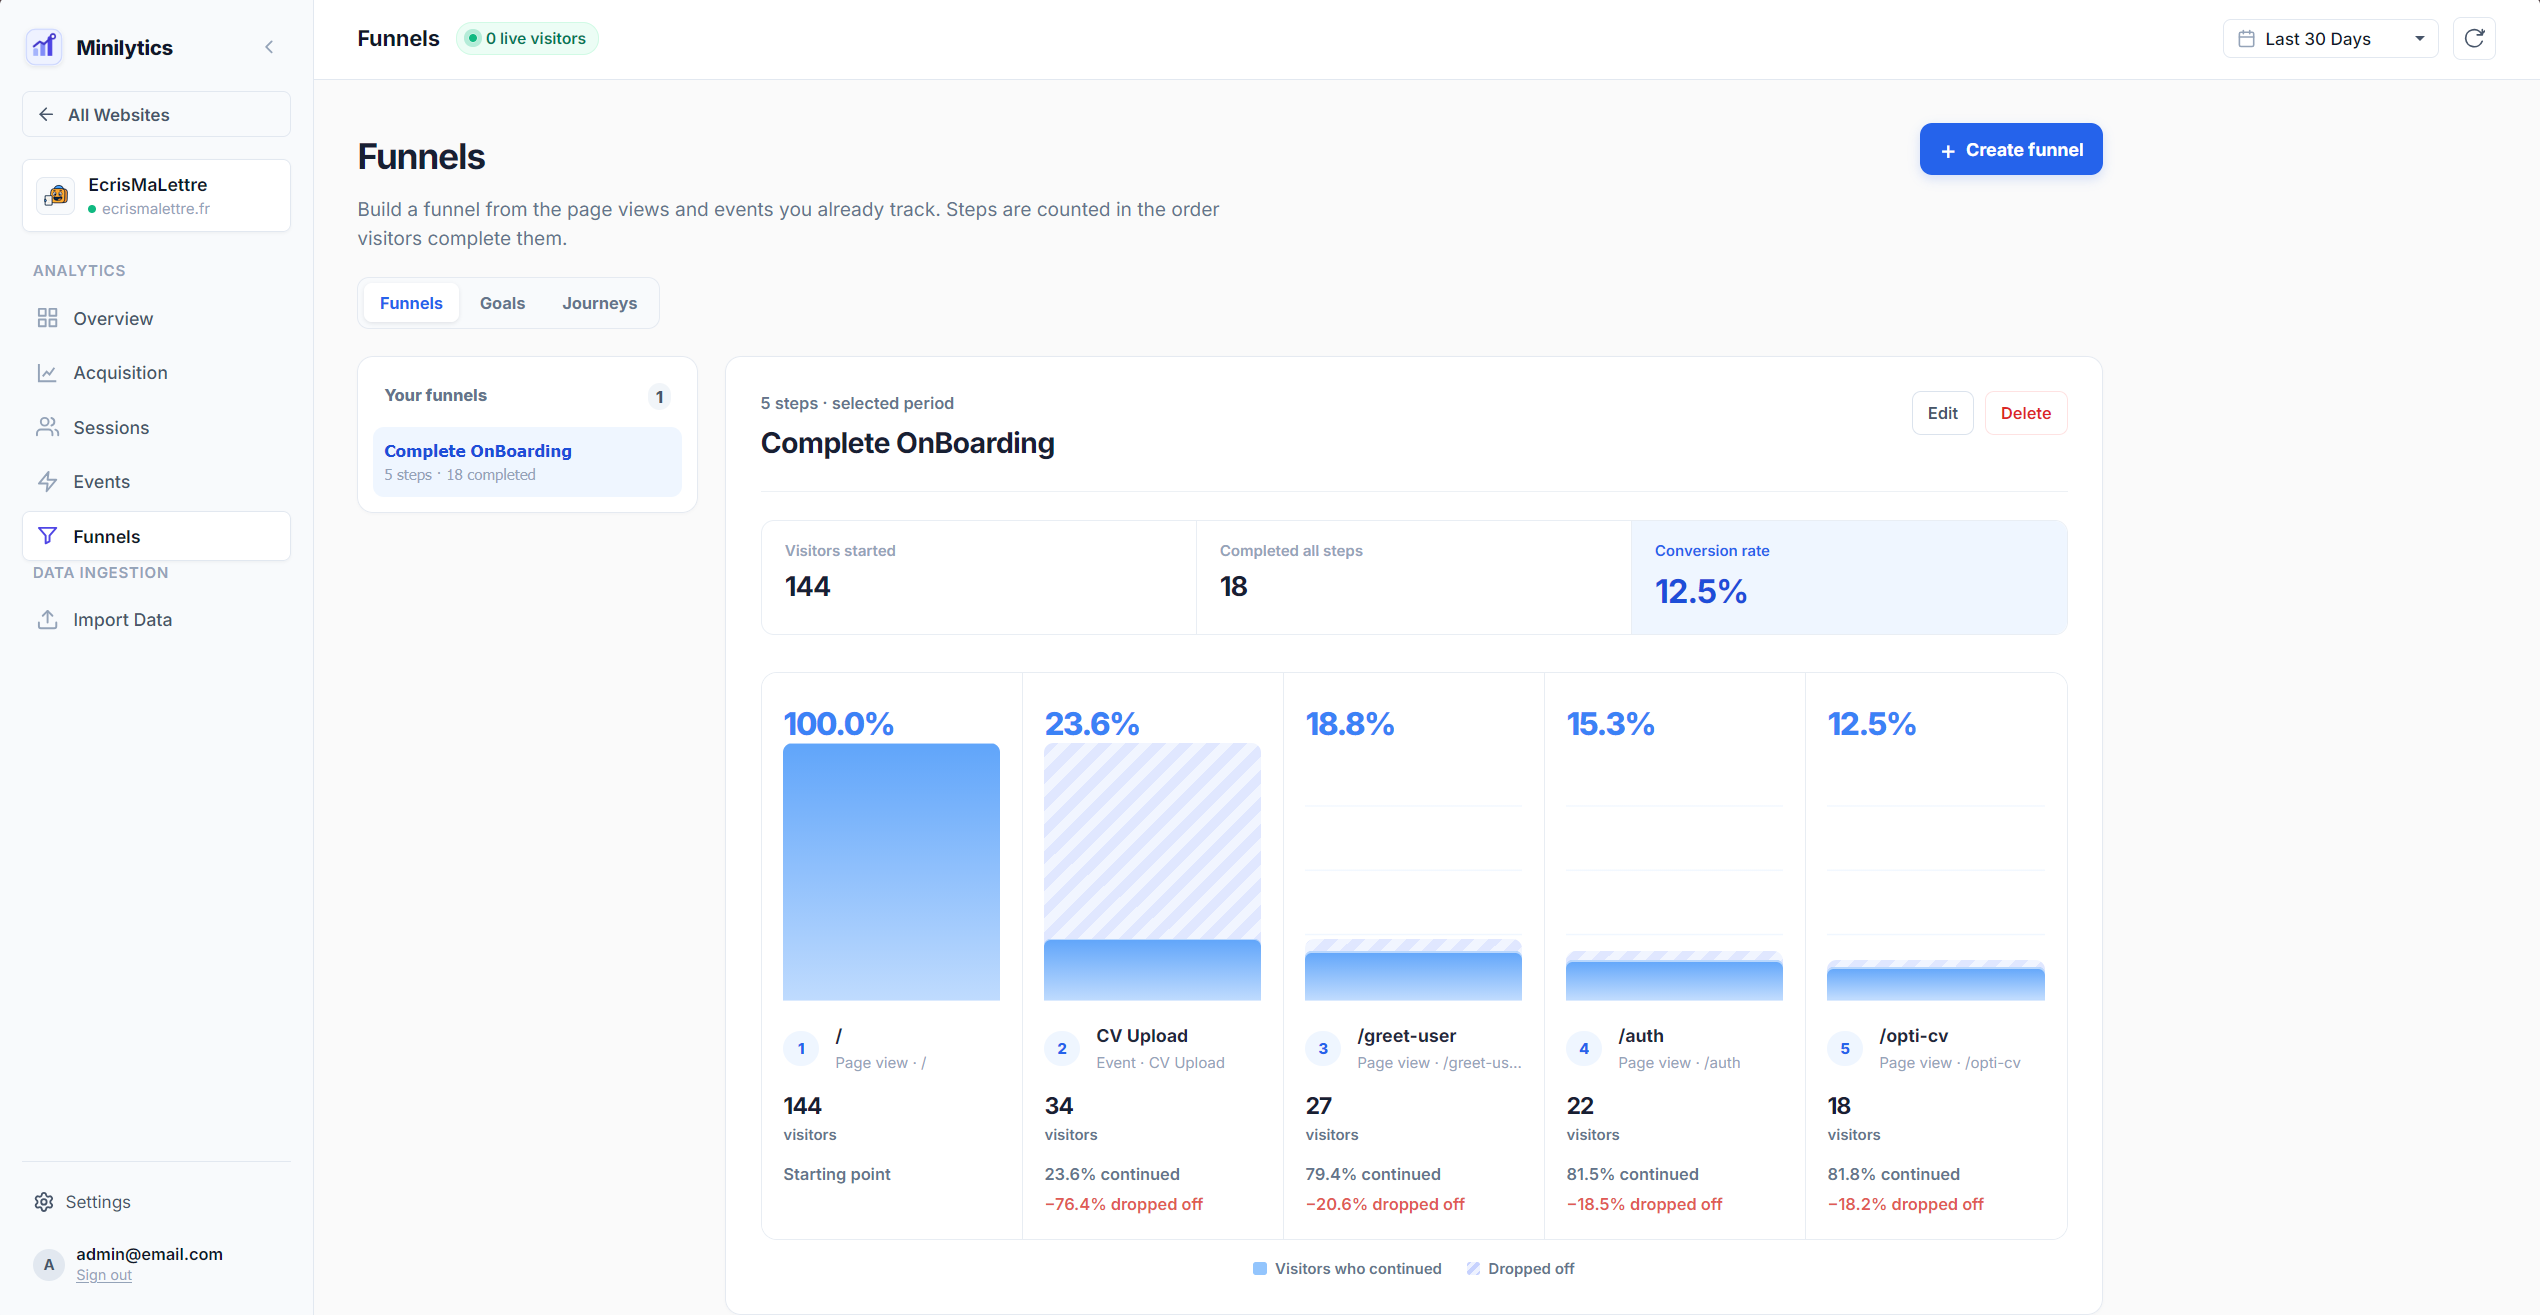Open the Last 30 Days date dropdown
The height and width of the screenshot is (1315, 2540).
[2330, 38]
